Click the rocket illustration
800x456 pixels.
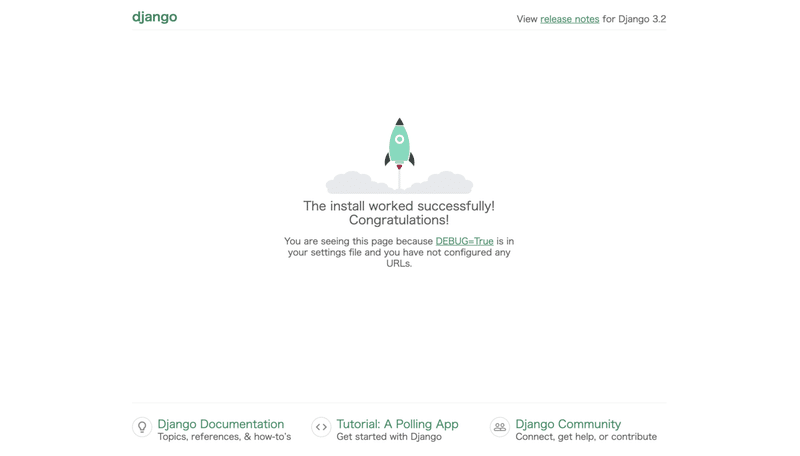point(399,156)
